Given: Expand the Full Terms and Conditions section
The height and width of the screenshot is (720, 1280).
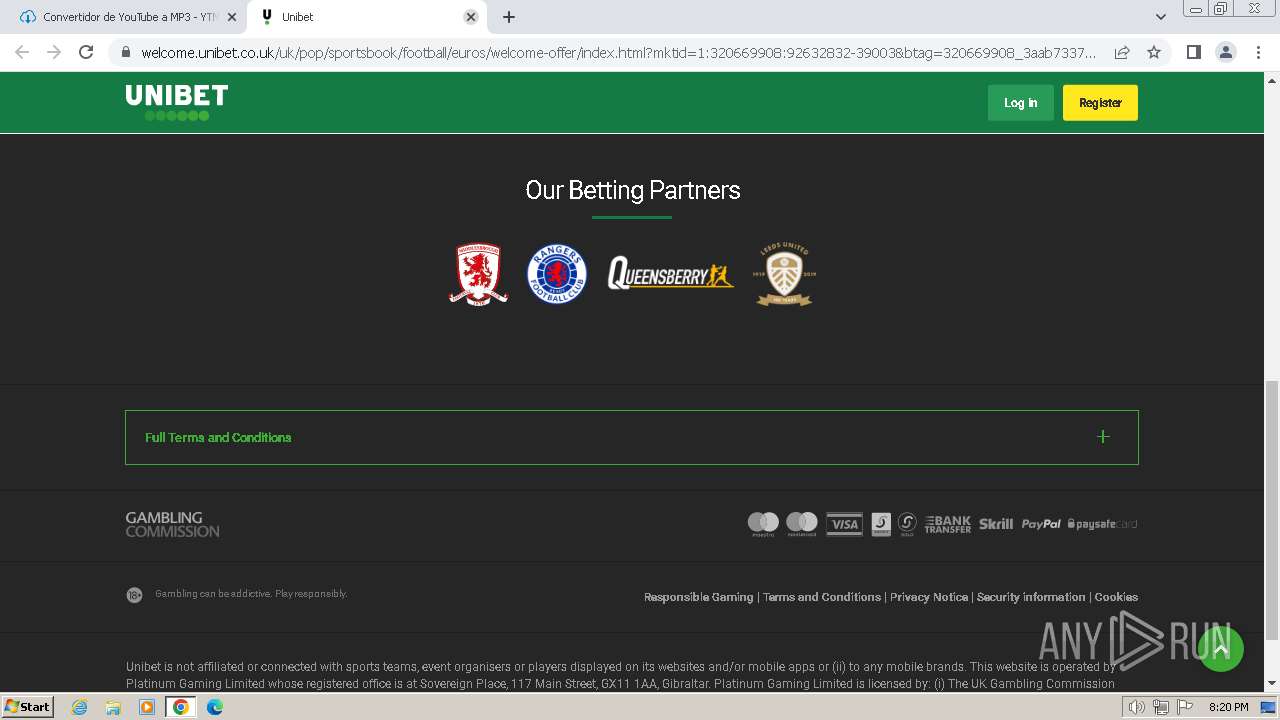Looking at the screenshot, I should [x=632, y=437].
